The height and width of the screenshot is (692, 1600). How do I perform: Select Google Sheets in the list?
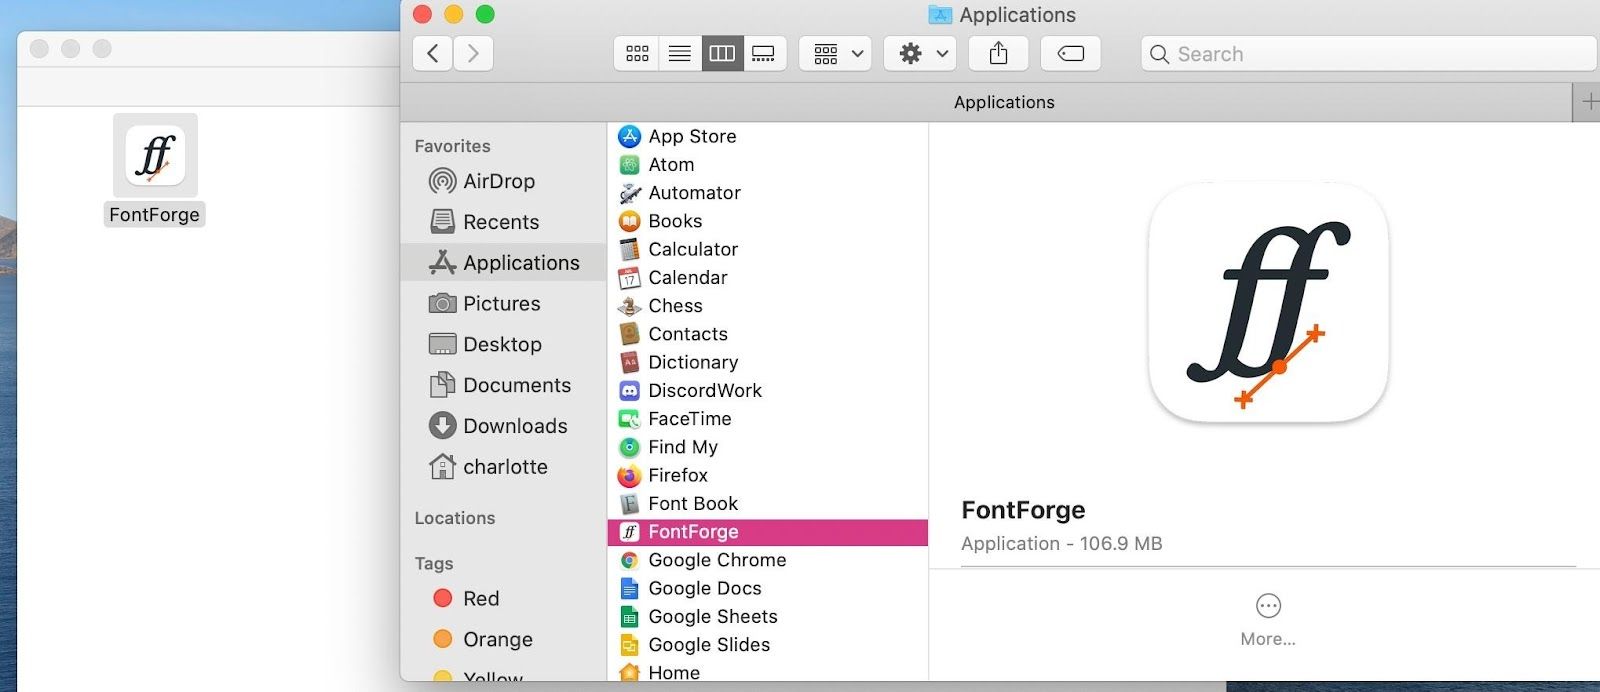767,616
